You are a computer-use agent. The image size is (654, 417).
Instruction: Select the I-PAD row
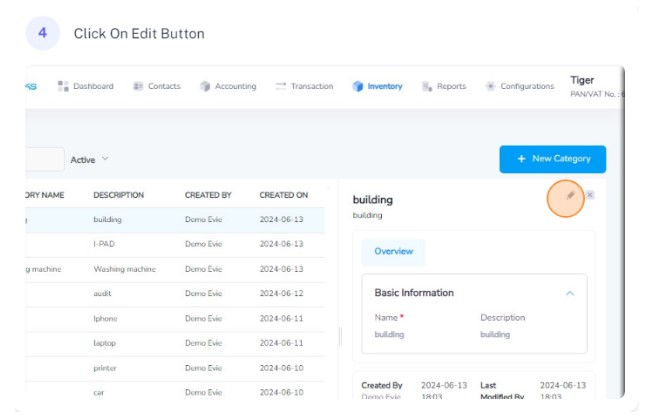tap(175, 244)
